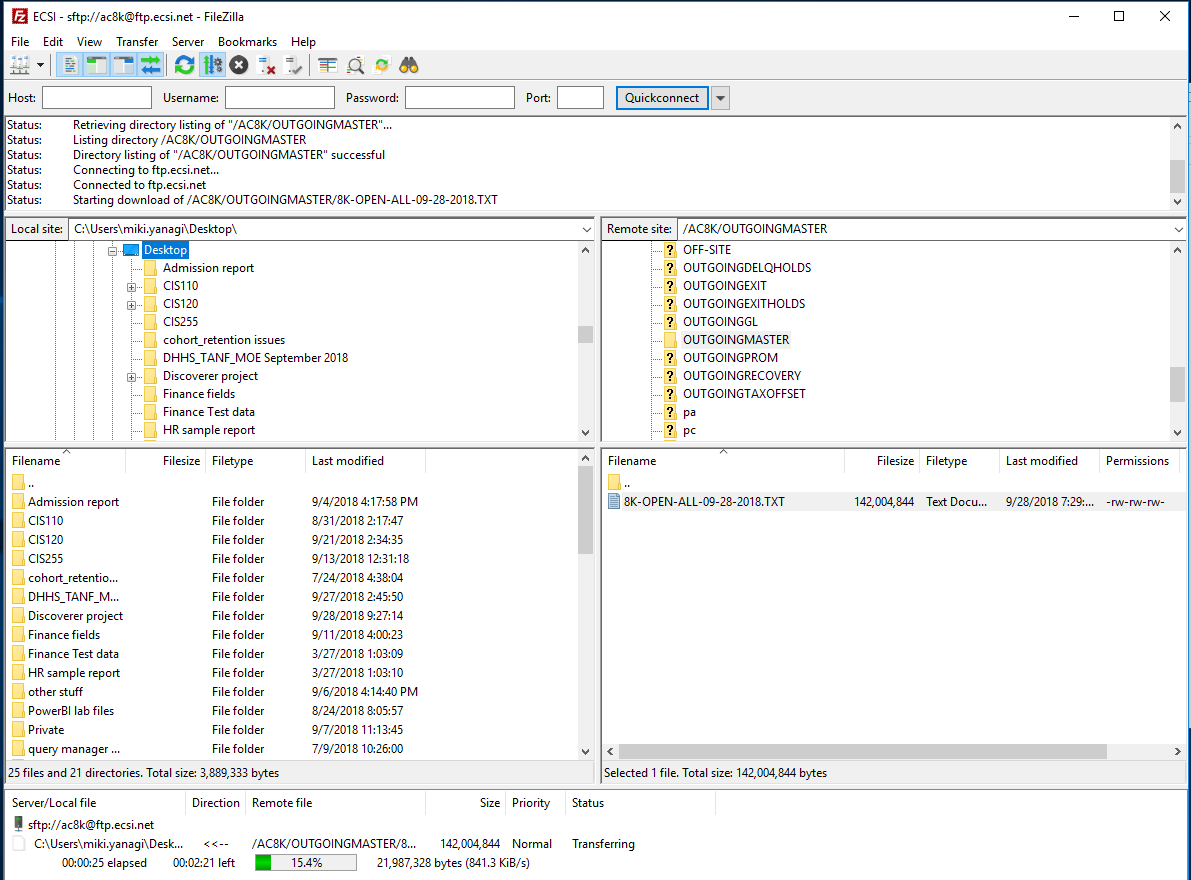This screenshot has height=880, width=1191.
Task: Click the remote file list horizontal scrollbar
Action: coord(862,751)
